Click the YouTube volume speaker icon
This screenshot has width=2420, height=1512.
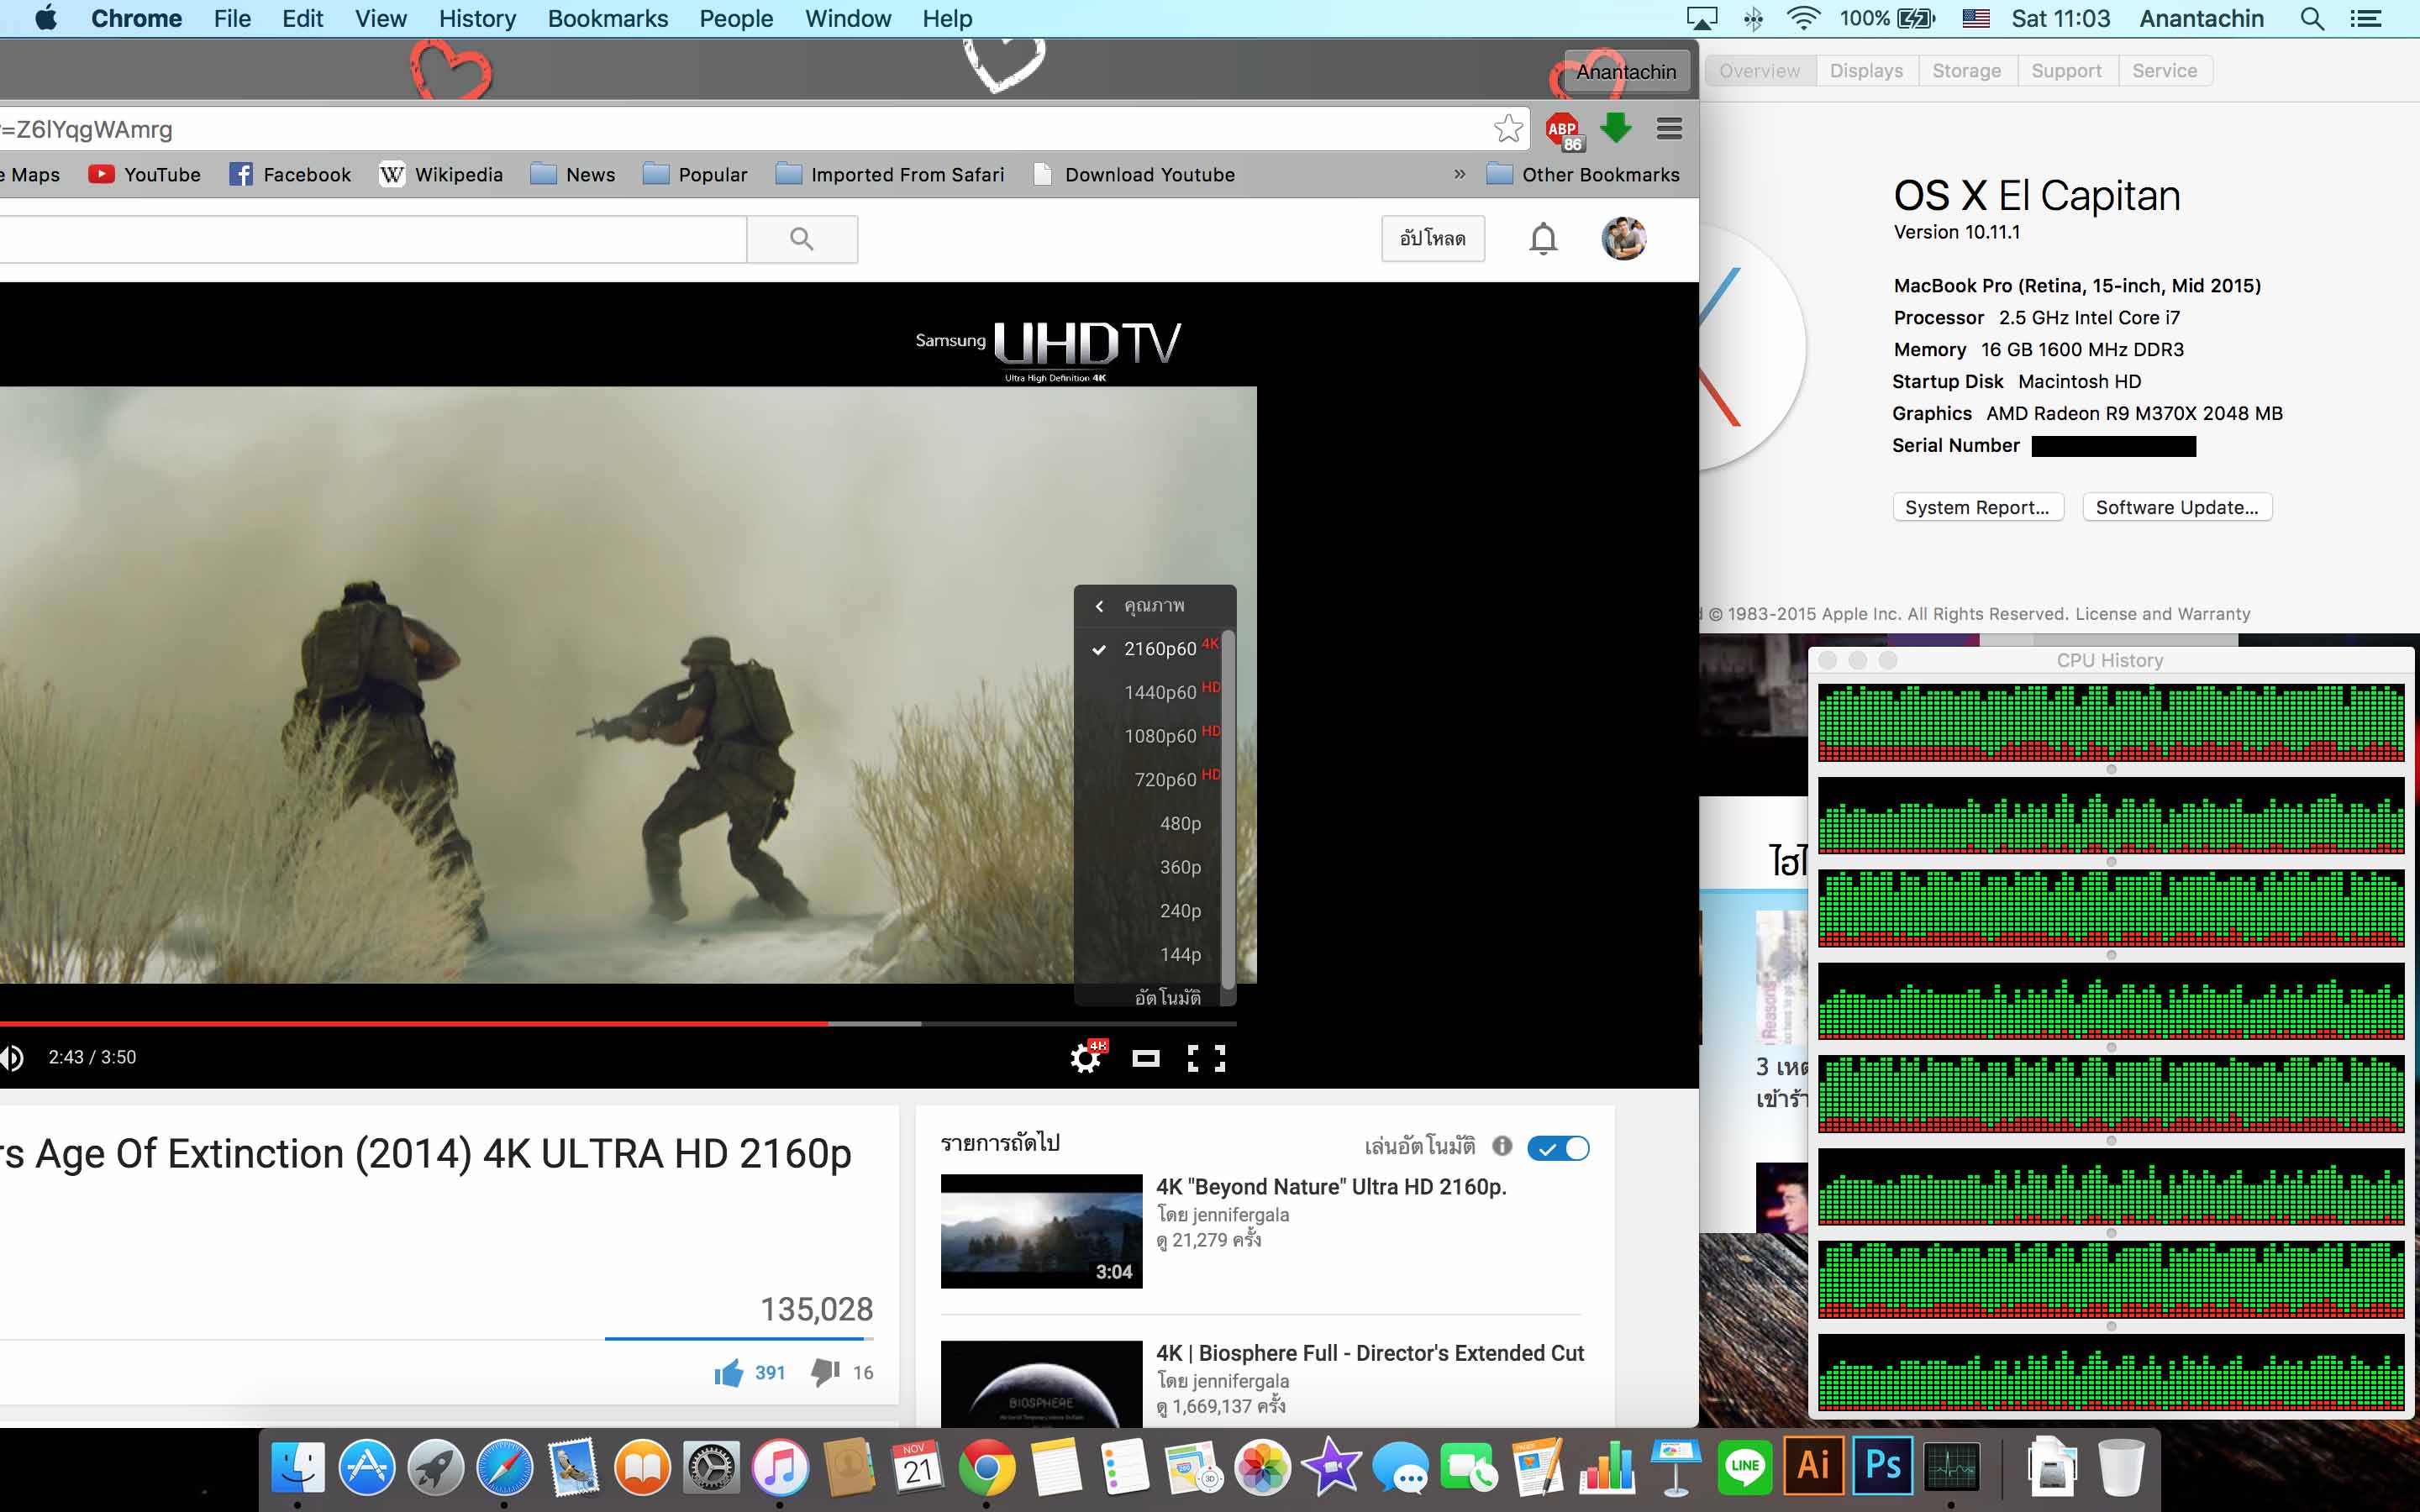12,1057
